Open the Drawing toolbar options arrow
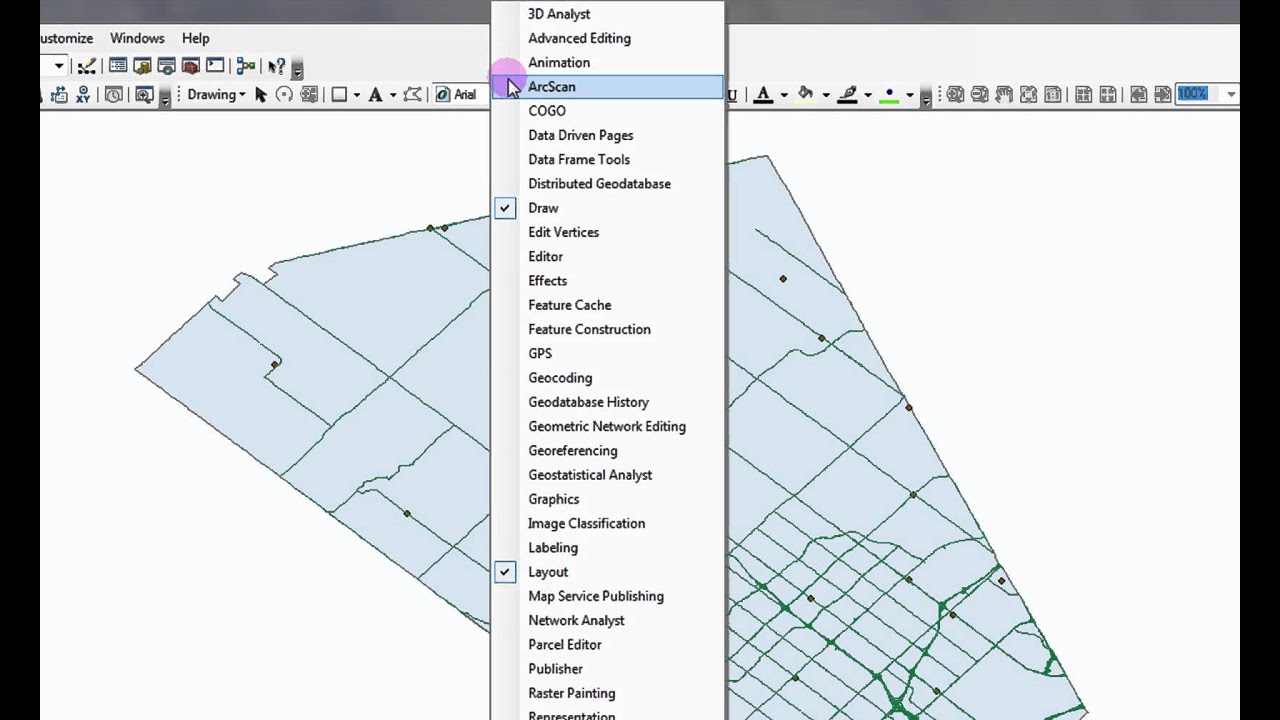This screenshot has height=720, width=1280. tap(926, 98)
